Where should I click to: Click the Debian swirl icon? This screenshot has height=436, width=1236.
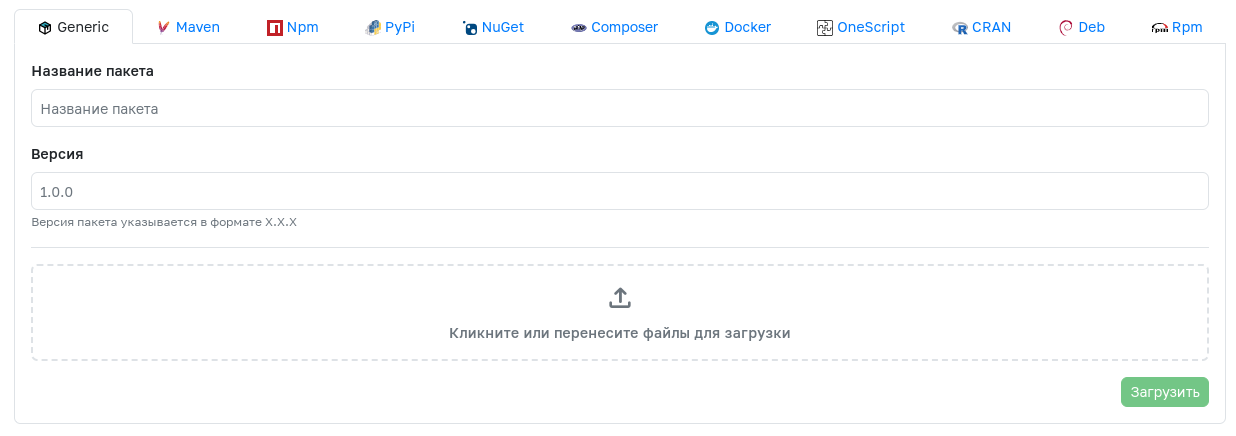[x=1066, y=28]
